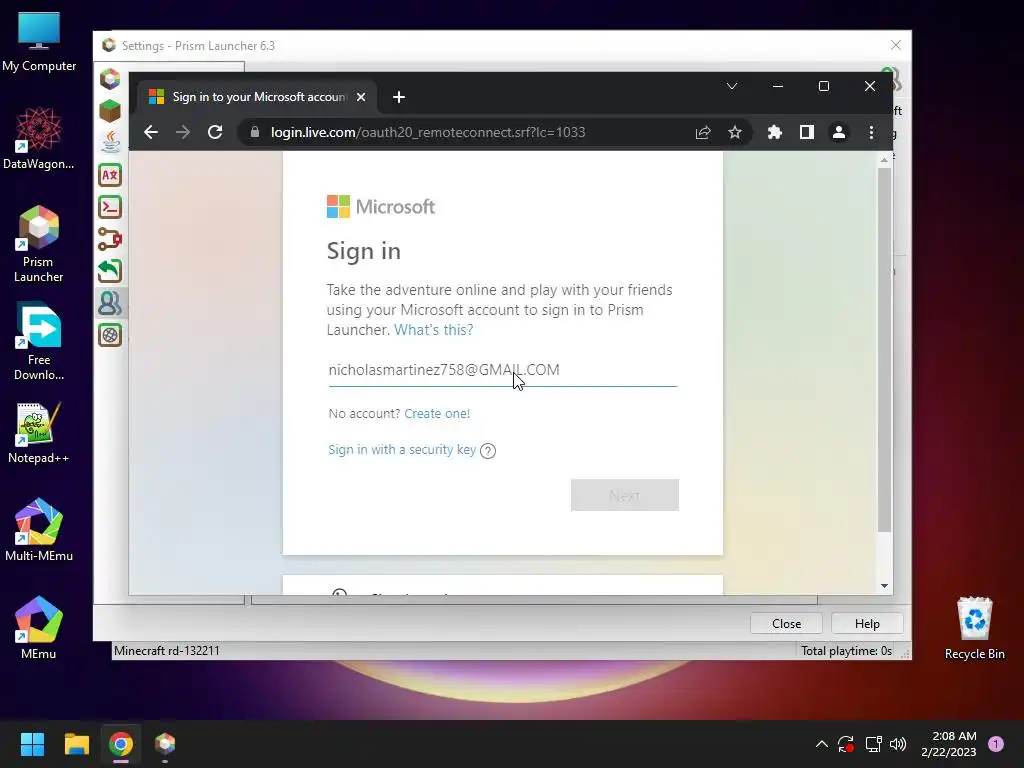Open the Launcher settings page icon in Prism sidebar
Screen dimensions: 1024x768
coord(110,79)
